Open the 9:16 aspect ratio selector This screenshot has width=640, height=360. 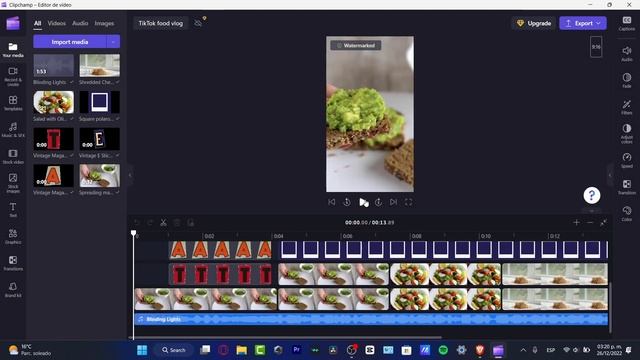[x=596, y=47]
